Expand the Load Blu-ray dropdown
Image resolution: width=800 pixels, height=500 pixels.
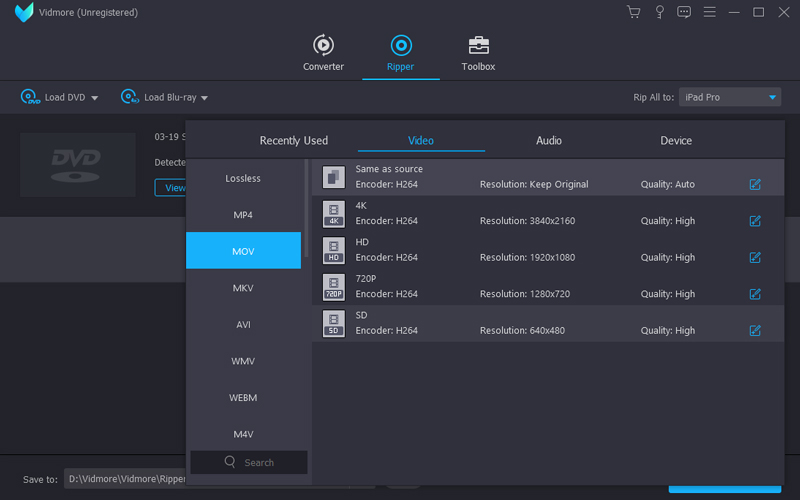(x=204, y=98)
